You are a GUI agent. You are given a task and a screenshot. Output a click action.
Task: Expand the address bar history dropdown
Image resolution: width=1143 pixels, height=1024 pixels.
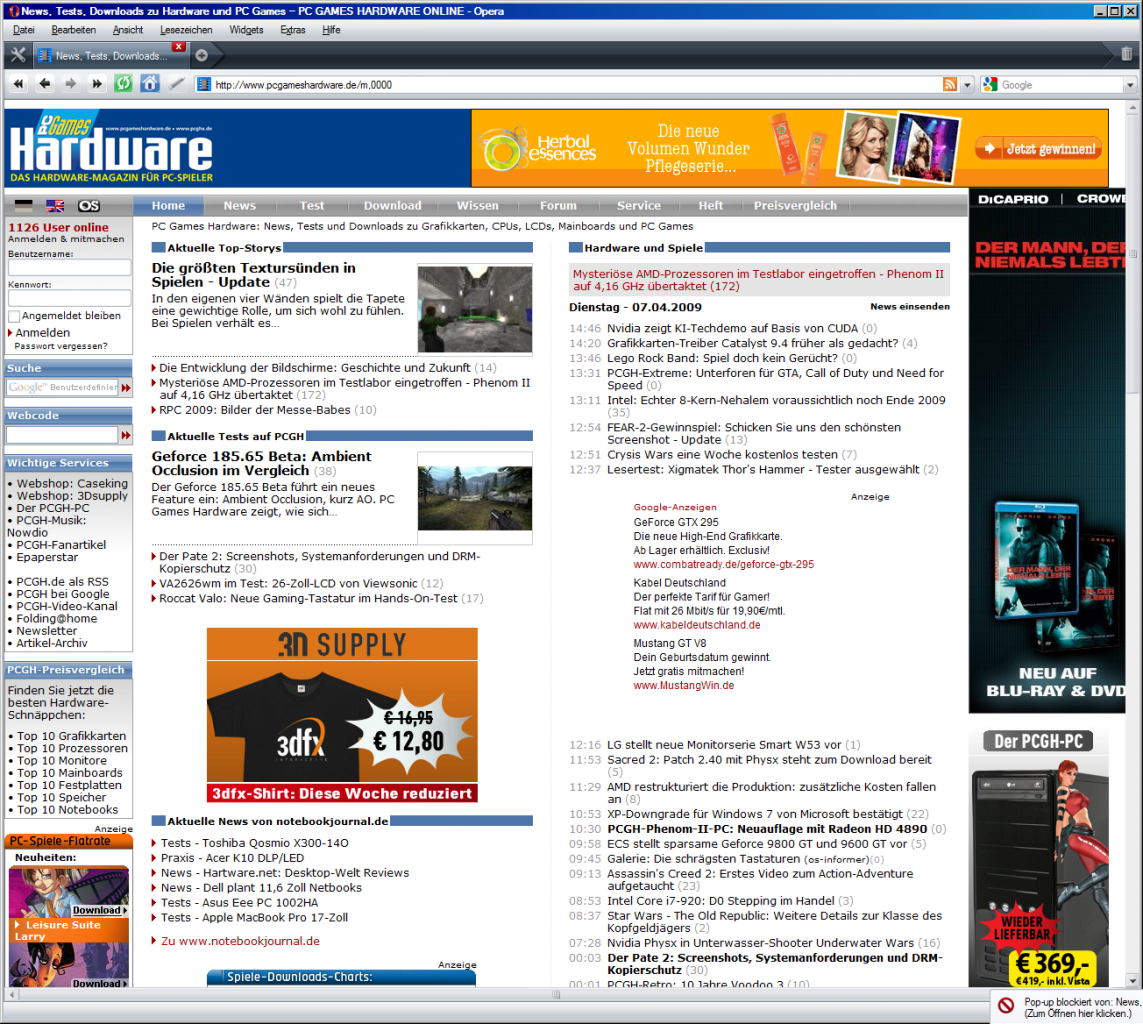click(967, 85)
